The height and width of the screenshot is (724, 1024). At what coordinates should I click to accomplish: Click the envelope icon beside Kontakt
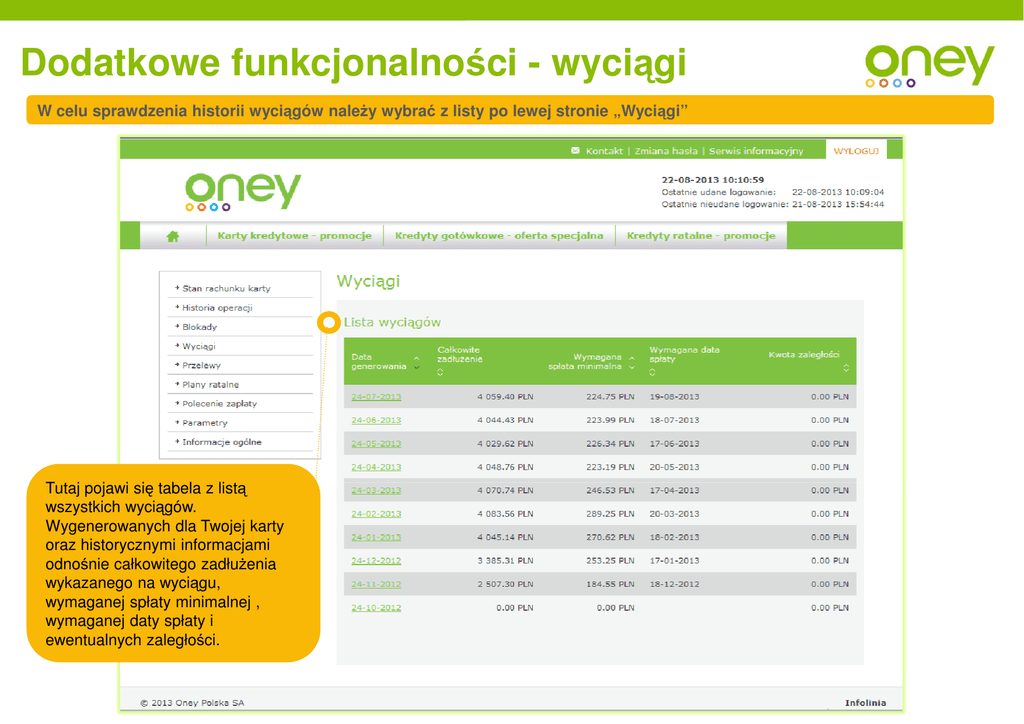(575, 151)
